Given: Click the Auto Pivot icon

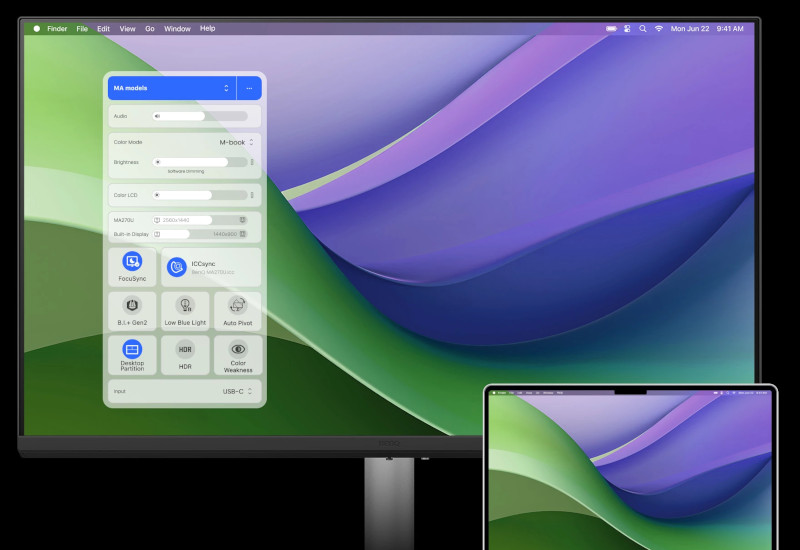Looking at the screenshot, I should tap(237, 306).
